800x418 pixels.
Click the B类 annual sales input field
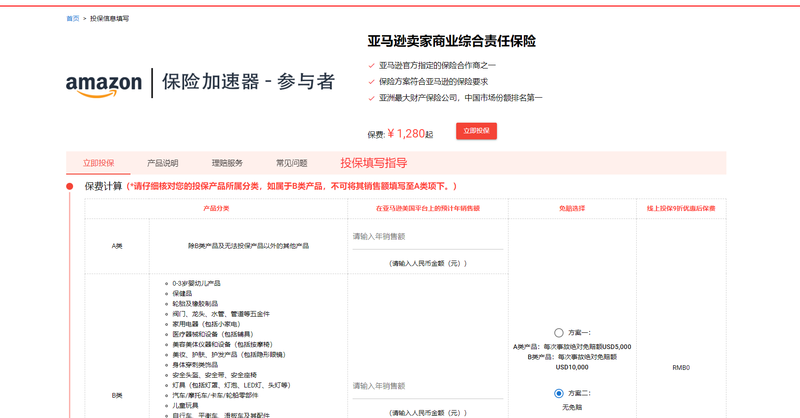click(428, 386)
